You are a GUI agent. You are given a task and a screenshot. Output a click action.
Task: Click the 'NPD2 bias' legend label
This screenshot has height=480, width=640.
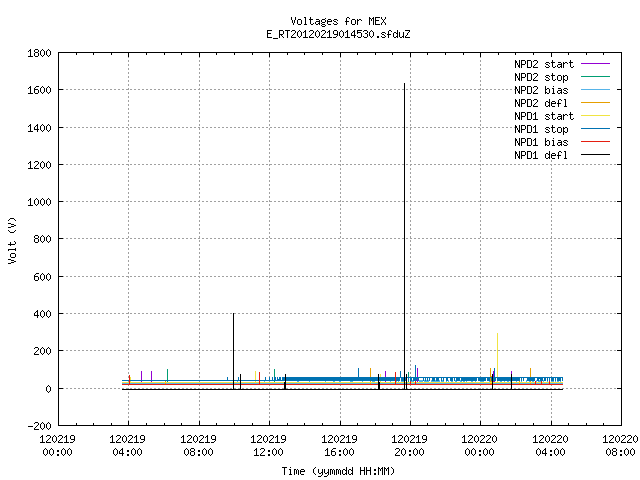click(541, 90)
